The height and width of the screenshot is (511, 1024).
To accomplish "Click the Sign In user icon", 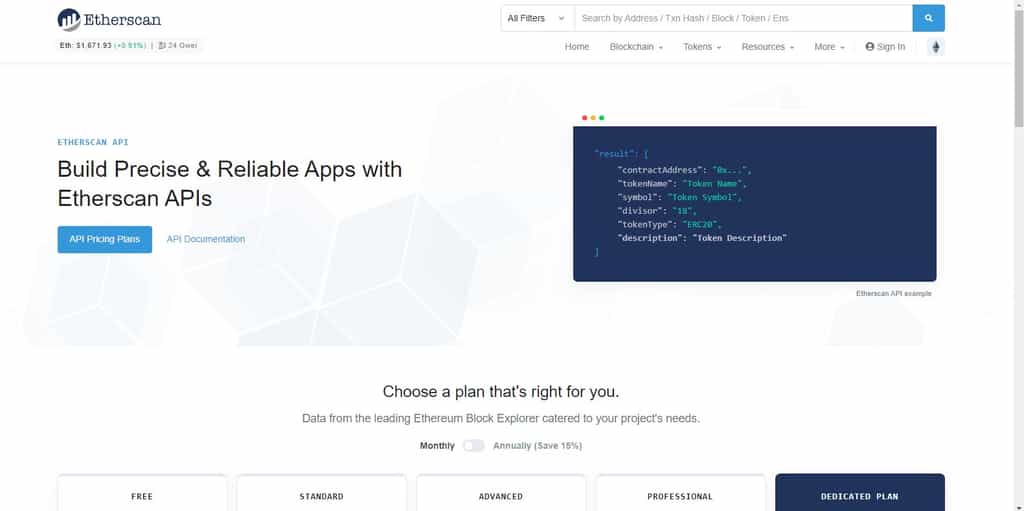I will coord(869,47).
